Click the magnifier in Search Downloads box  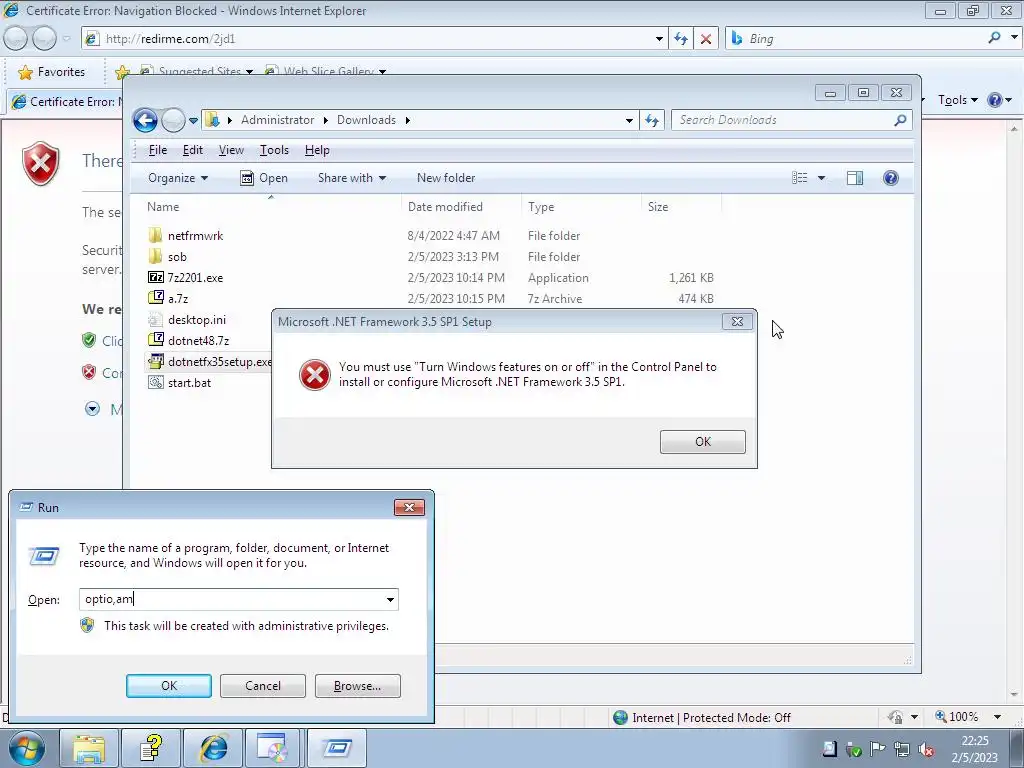tap(900, 120)
